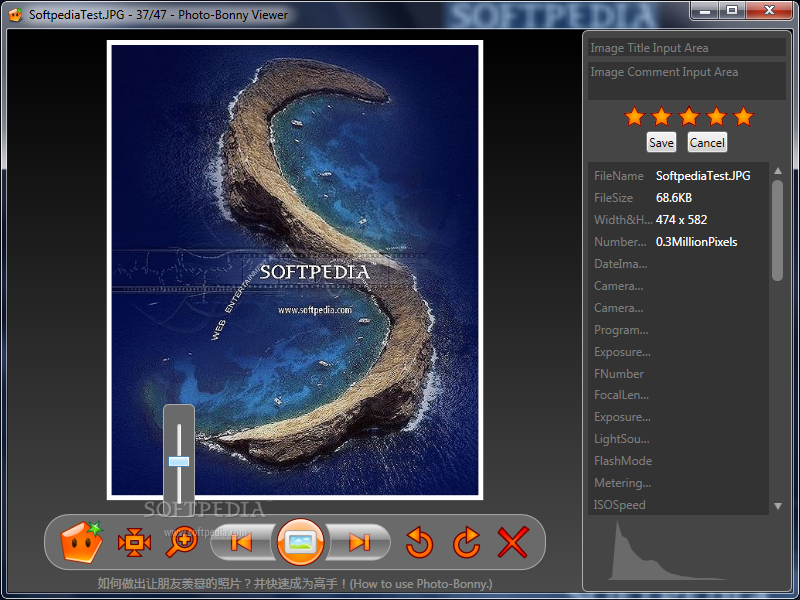Click the Photo-Bonny mascot icon in toolbar
This screenshot has height=600, width=800.
pos(82,542)
